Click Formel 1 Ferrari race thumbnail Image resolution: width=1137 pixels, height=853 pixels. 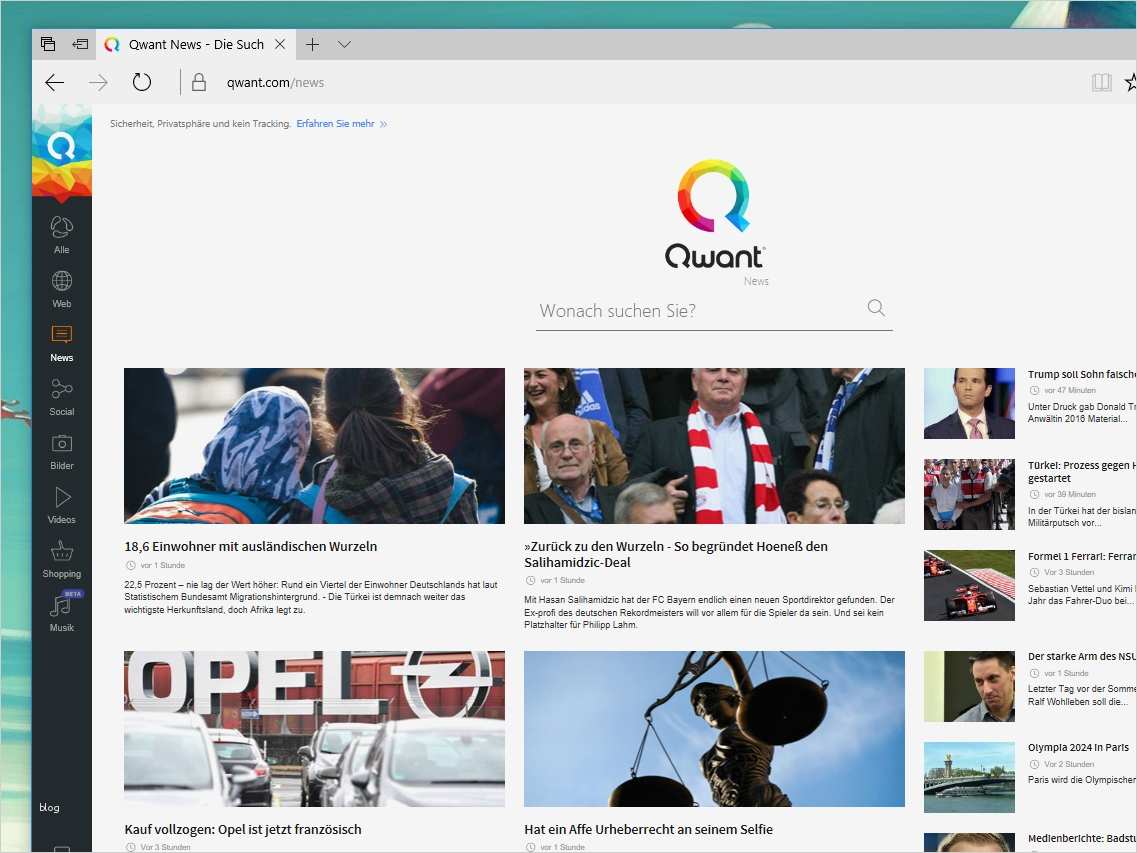tap(969, 585)
